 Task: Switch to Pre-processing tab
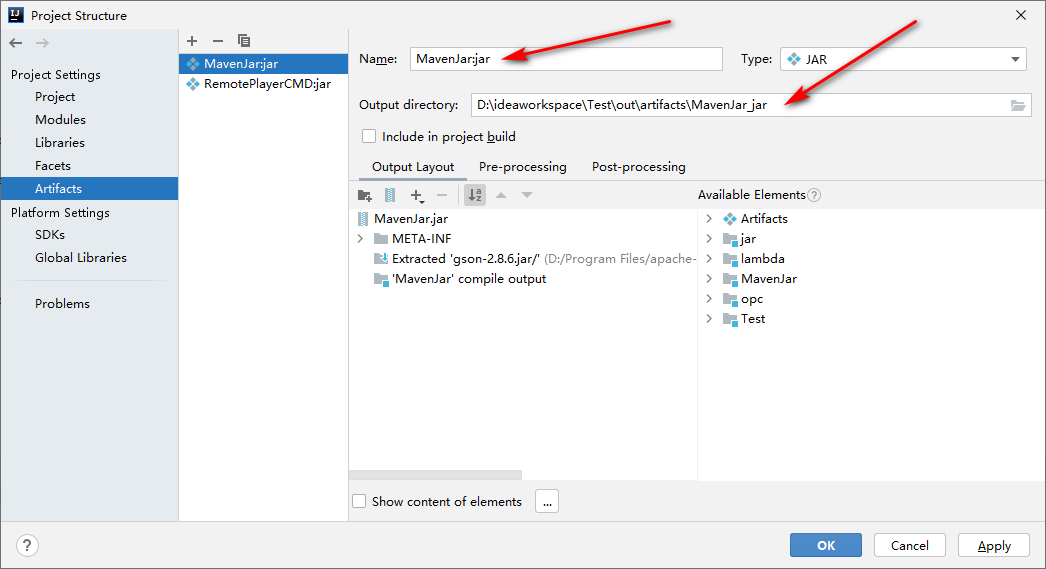[522, 167]
